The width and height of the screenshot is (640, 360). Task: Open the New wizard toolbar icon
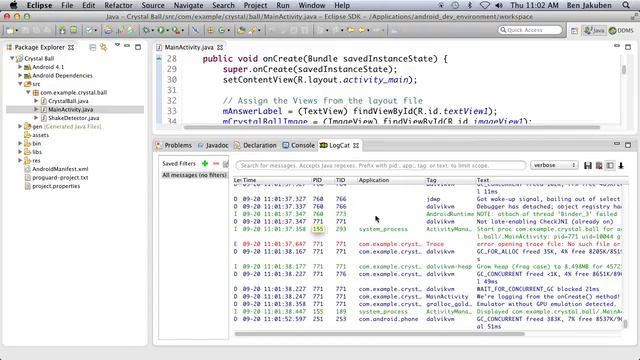point(10,30)
